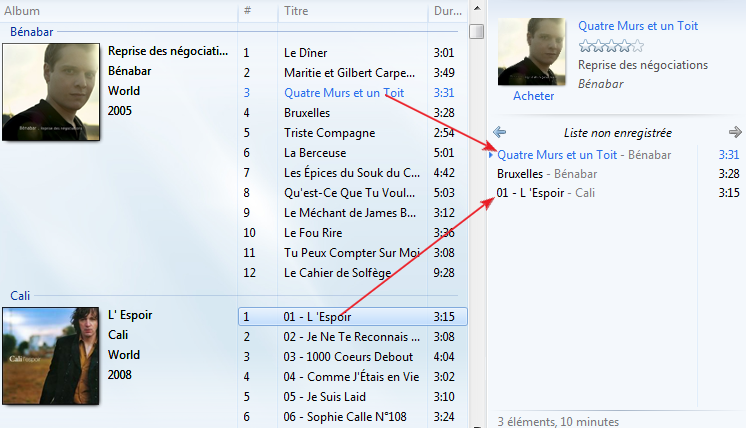Select track Les Épices du Souk du C...
The width and height of the screenshot is (746, 428).
pyautogui.click(x=353, y=173)
